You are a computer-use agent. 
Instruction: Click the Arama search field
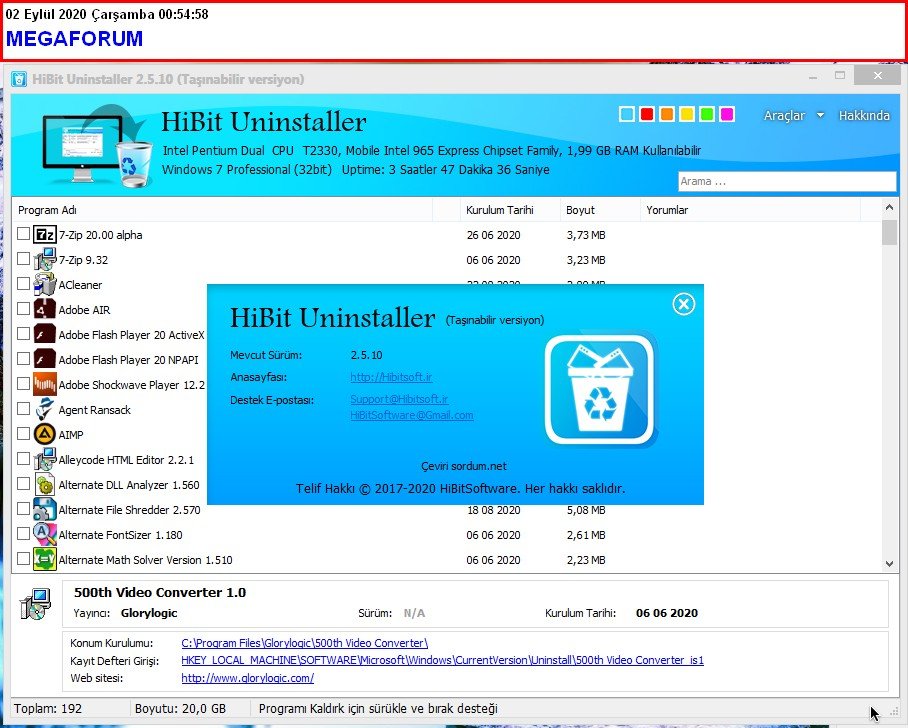(787, 181)
